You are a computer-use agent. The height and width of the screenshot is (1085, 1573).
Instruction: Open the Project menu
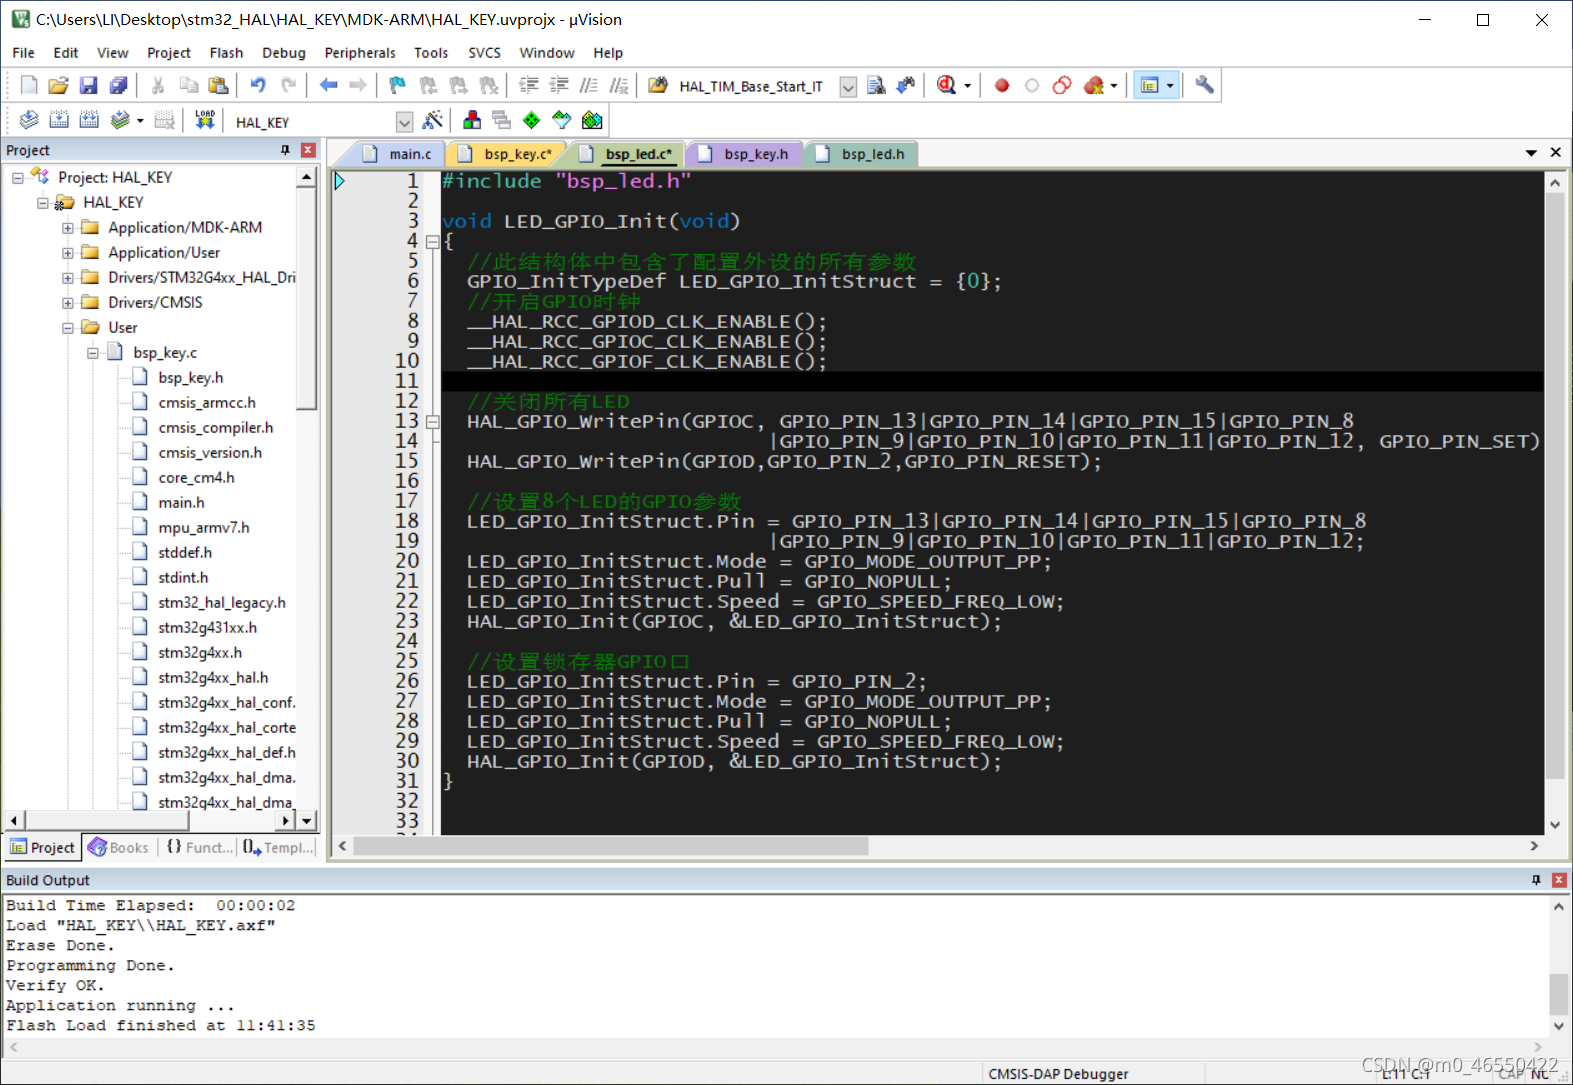coord(168,53)
